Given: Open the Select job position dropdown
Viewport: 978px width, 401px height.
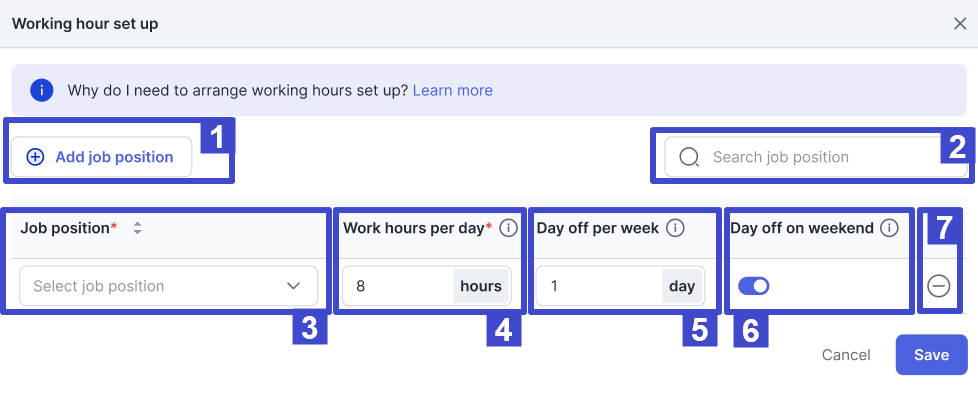Looking at the screenshot, I should click(x=168, y=286).
